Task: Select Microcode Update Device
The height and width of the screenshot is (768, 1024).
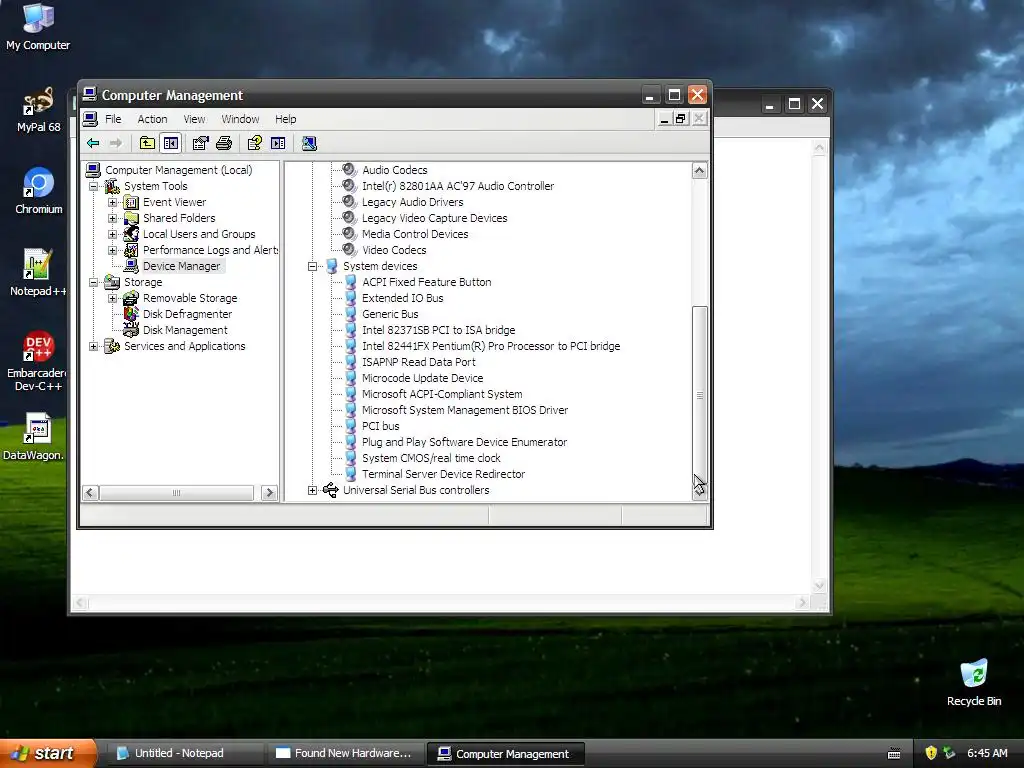Action: click(423, 378)
